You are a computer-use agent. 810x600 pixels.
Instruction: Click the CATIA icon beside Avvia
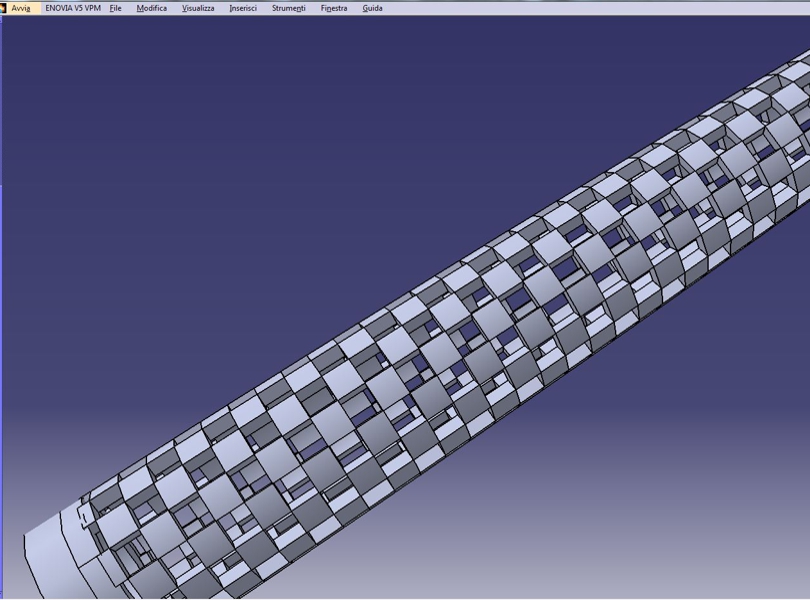click(x=4, y=8)
